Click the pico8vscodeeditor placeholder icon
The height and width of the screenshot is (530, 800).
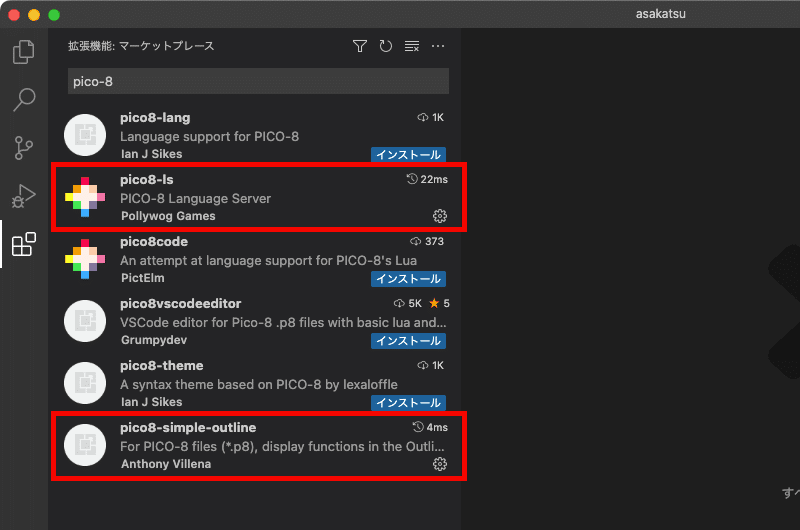[85, 321]
